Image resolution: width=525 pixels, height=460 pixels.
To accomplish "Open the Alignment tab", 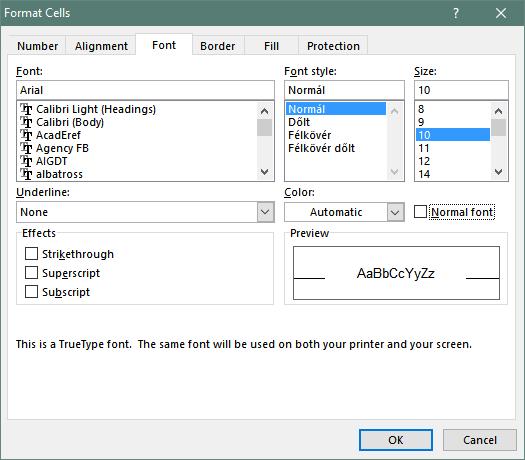I will [101, 46].
